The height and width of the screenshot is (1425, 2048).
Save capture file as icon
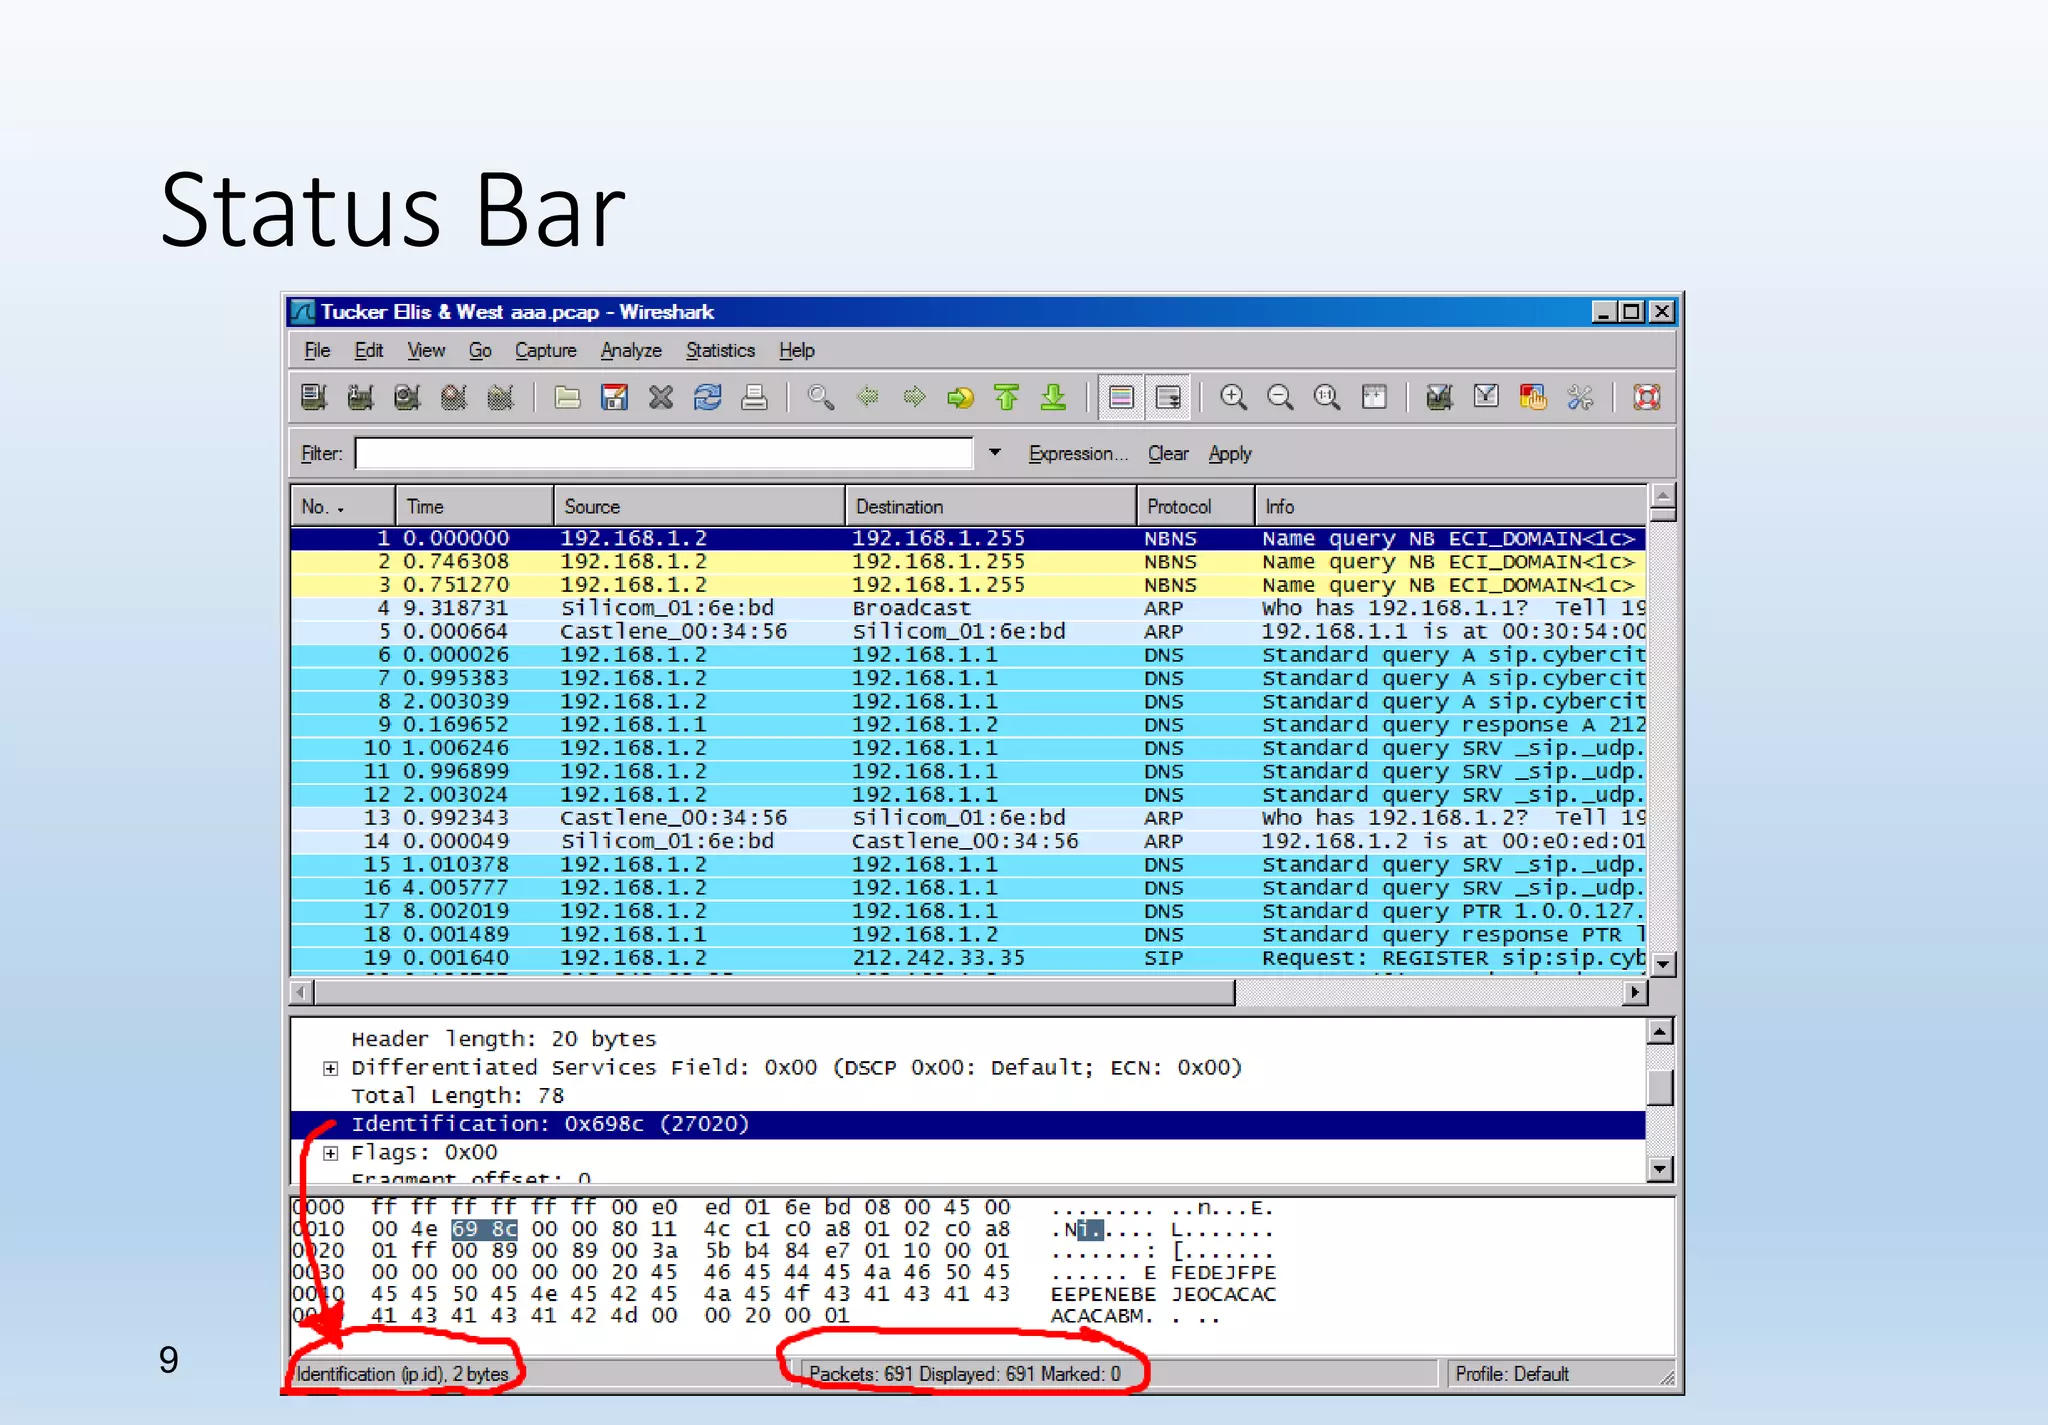point(614,397)
